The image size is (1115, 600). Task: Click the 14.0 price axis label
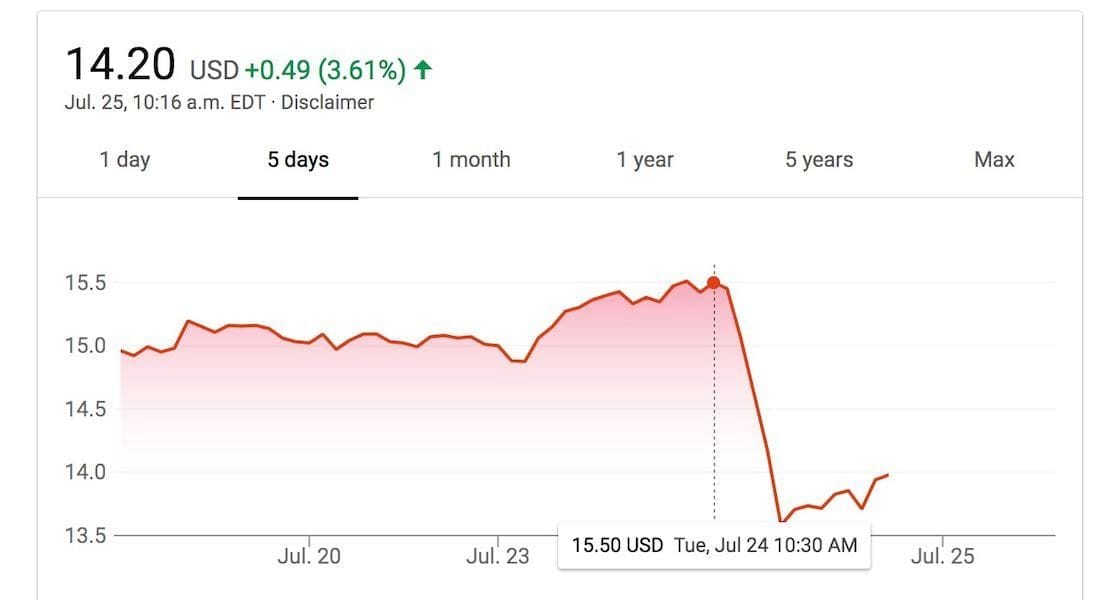[x=85, y=472]
